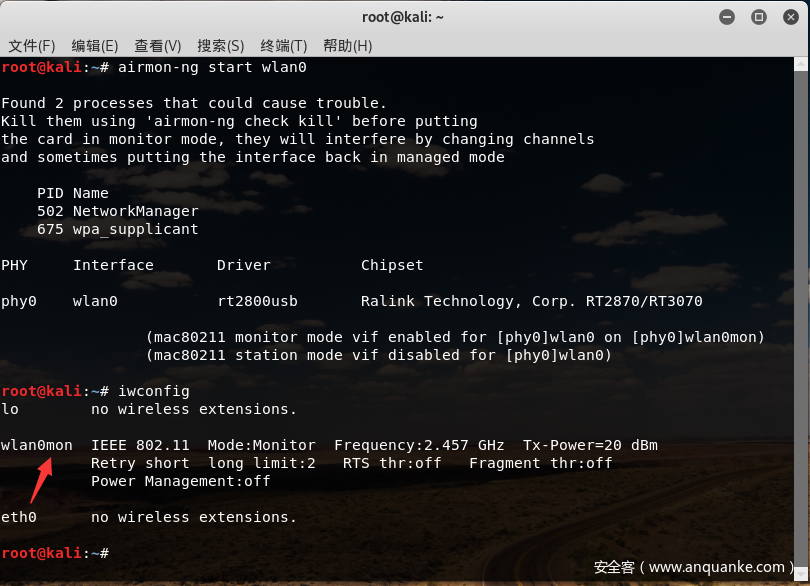
Task: Click 'Frequency:2.457 GHz' text
Action: [419, 445]
